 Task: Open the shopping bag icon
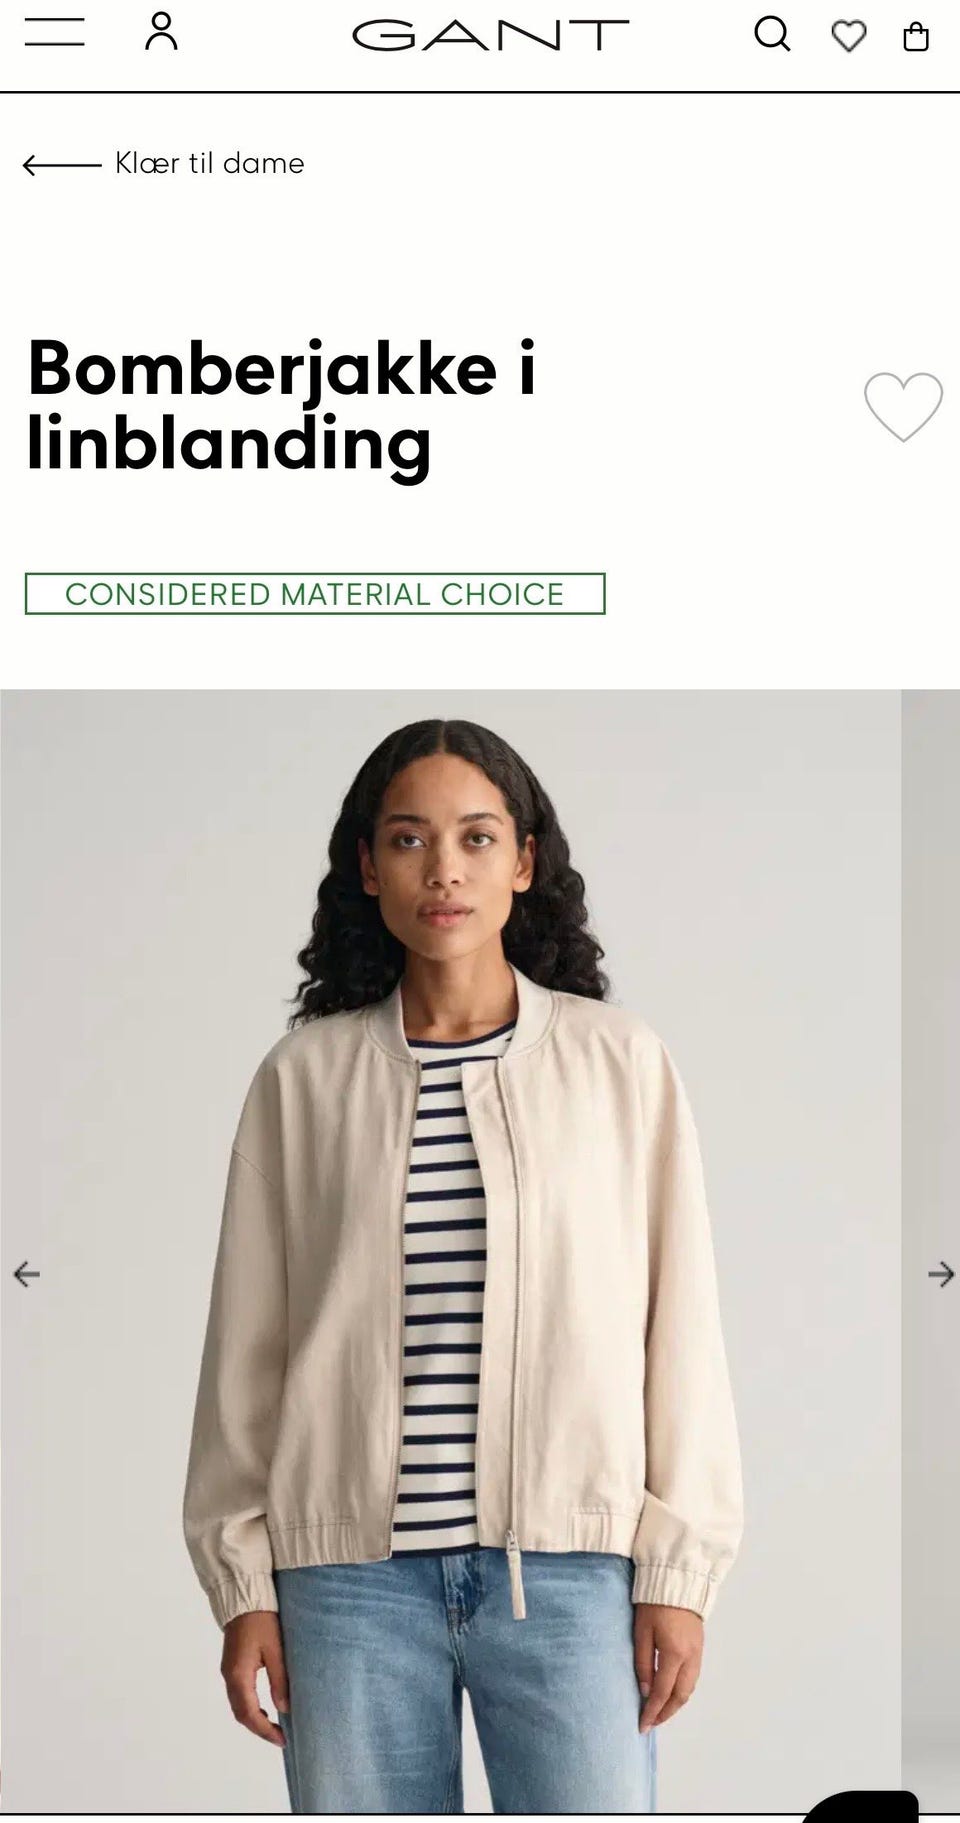coord(916,38)
